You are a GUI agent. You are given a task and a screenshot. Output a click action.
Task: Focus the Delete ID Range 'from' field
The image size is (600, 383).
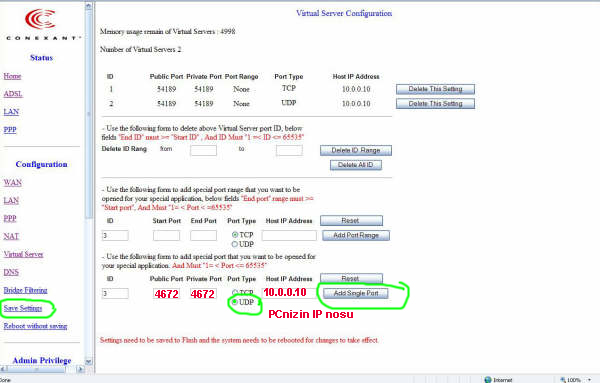[x=203, y=150]
